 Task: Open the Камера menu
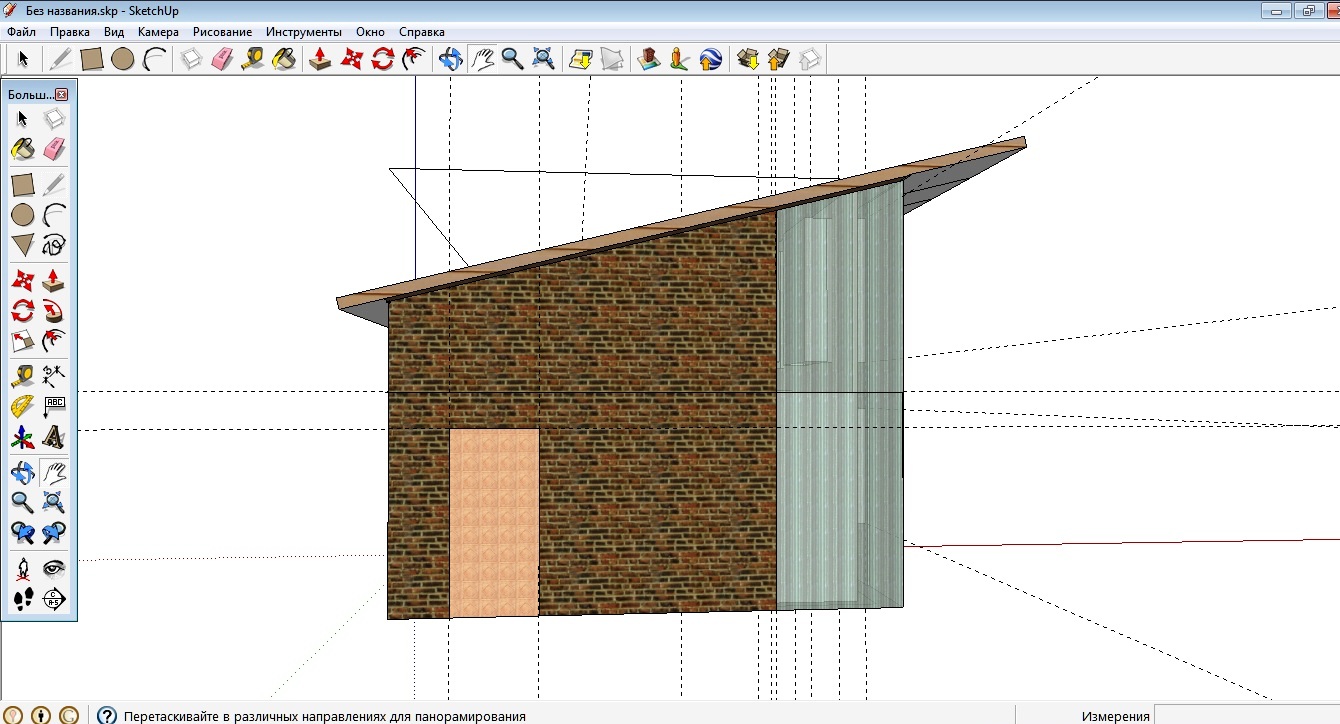(158, 32)
